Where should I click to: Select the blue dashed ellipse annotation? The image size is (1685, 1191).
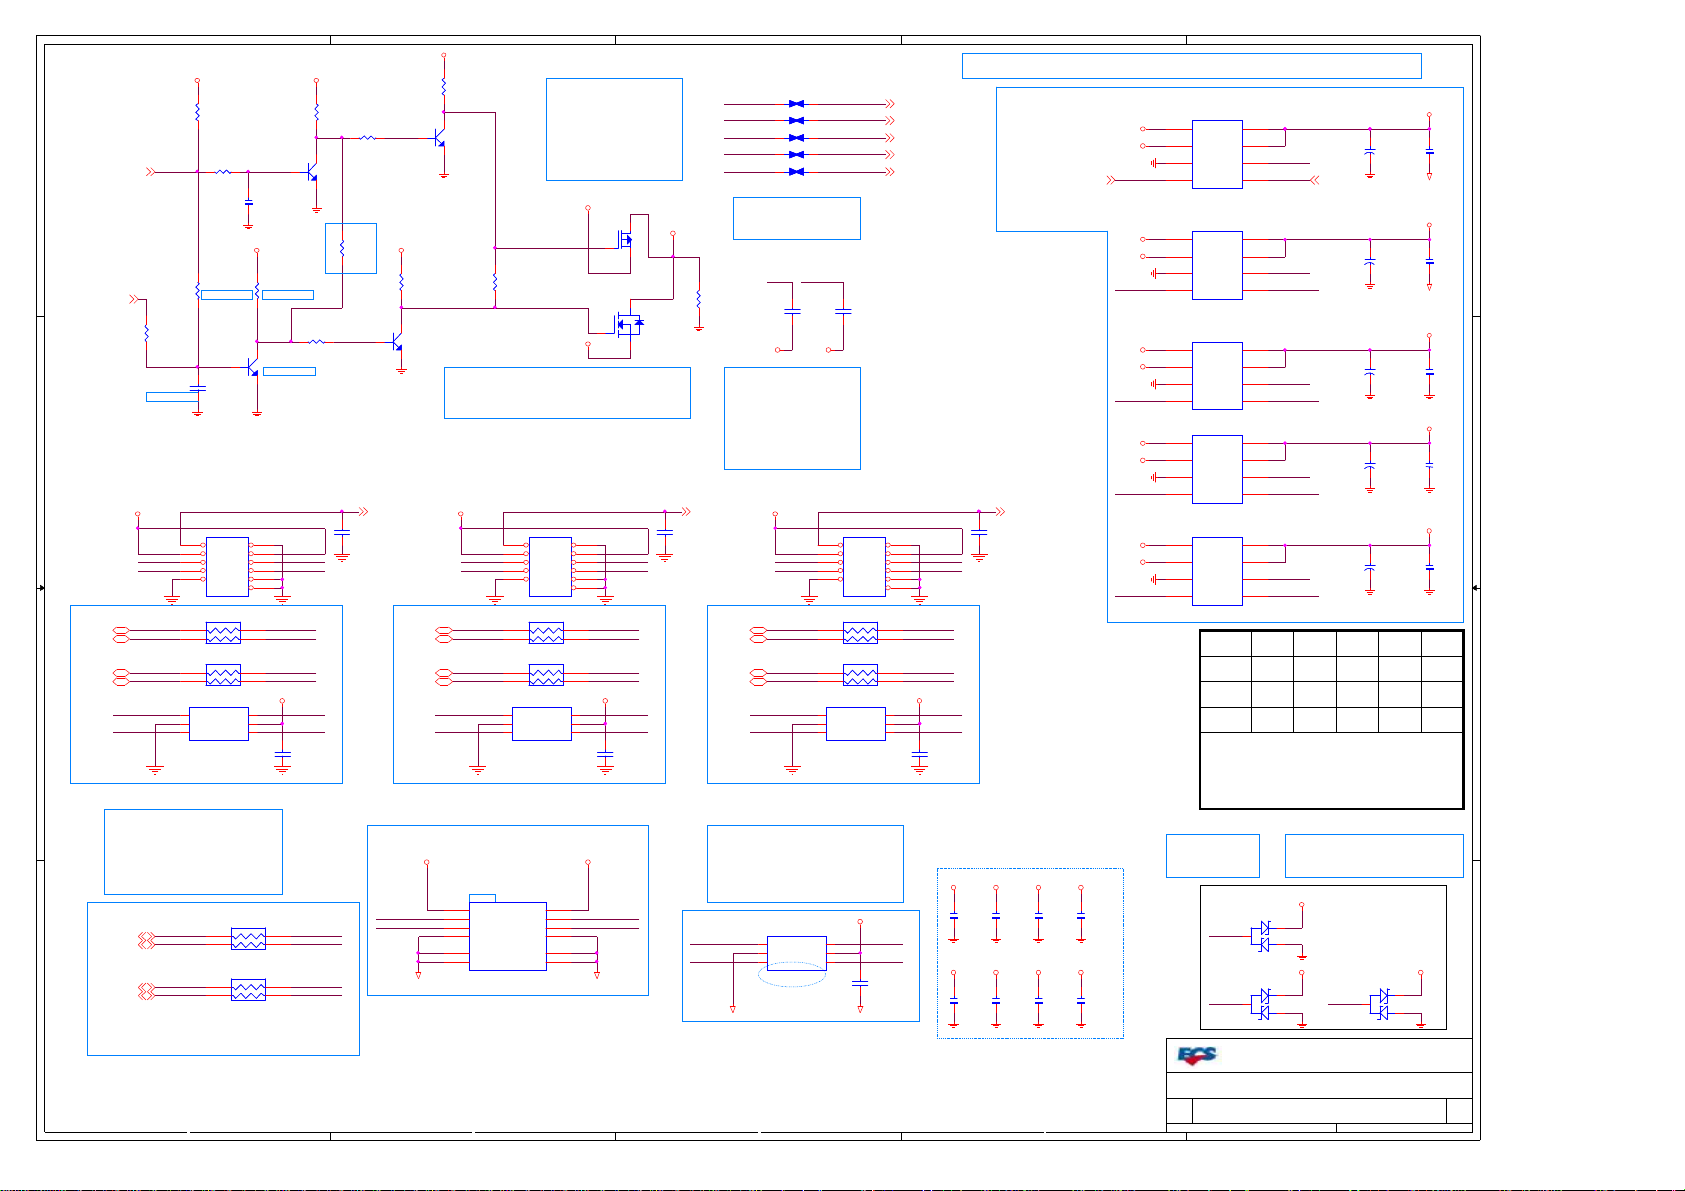point(792,974)
